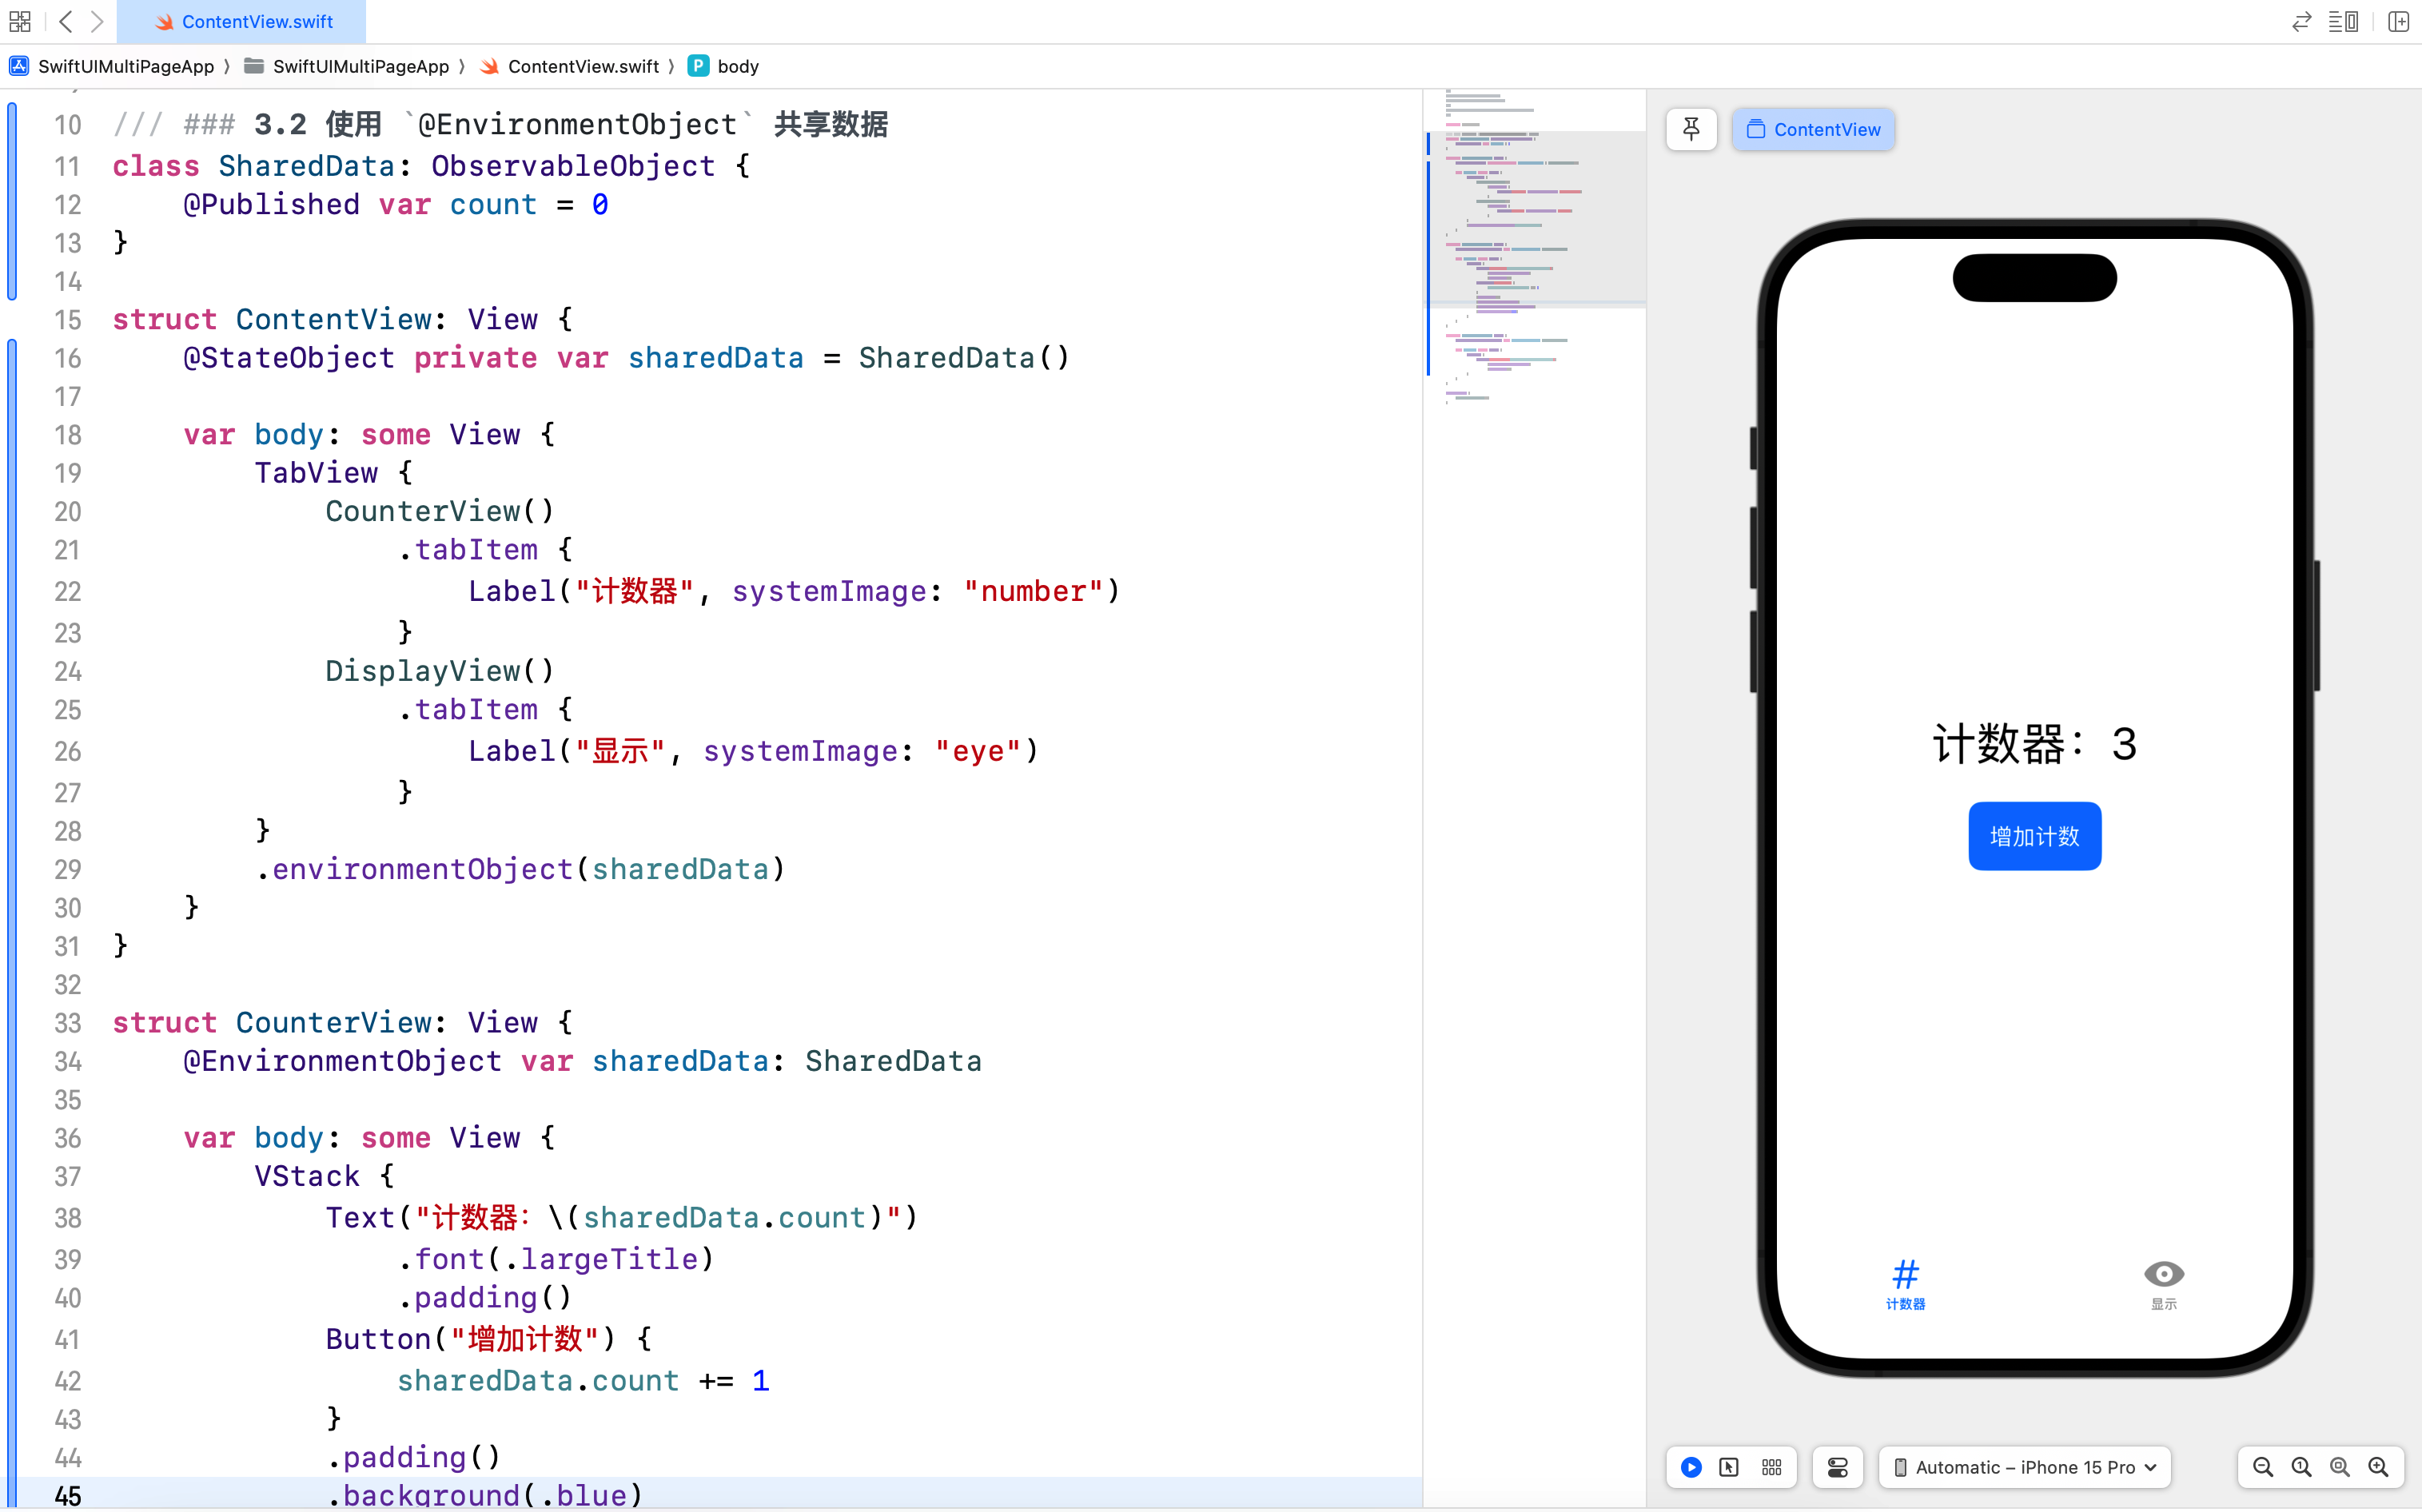Switch to the 显示 eye tab in preview
The height and width of the screenshot is (1512, 2422).
point(2163,1284)
